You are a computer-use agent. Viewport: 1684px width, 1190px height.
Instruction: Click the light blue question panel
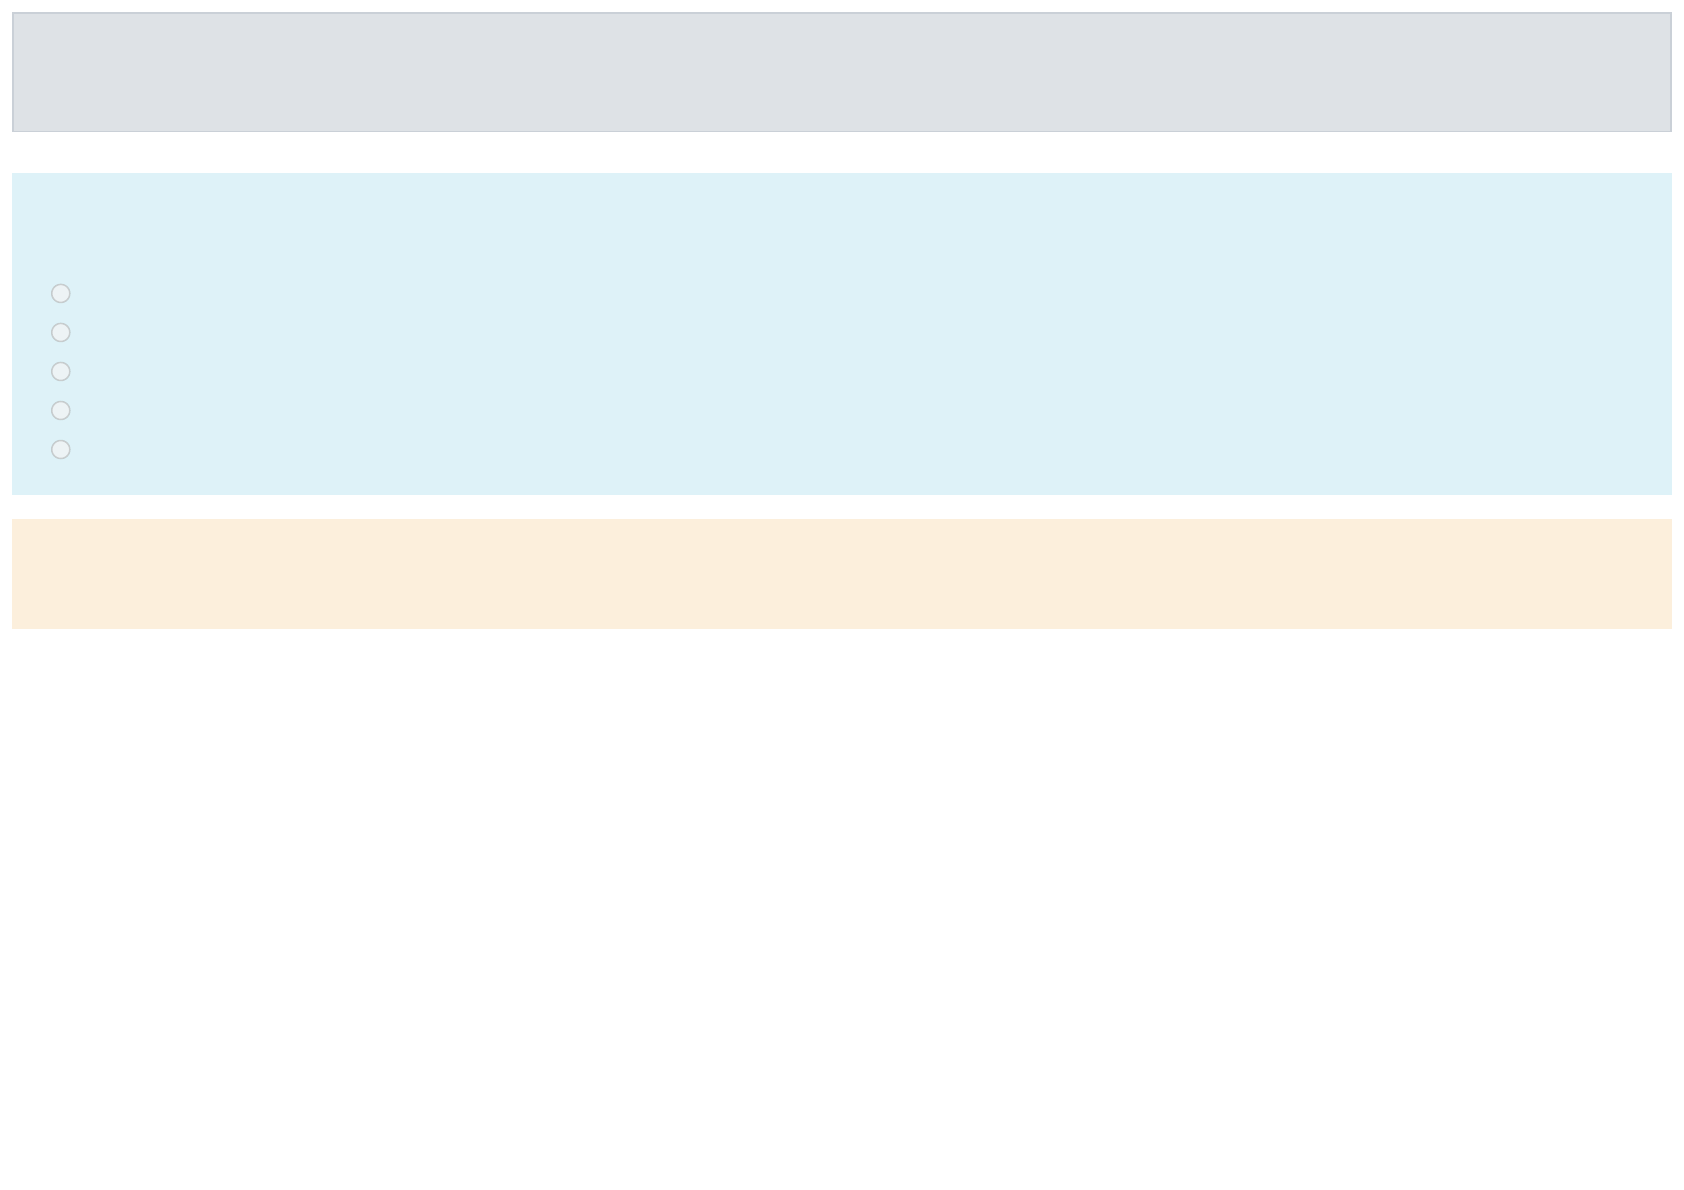(x=842, y=334)
